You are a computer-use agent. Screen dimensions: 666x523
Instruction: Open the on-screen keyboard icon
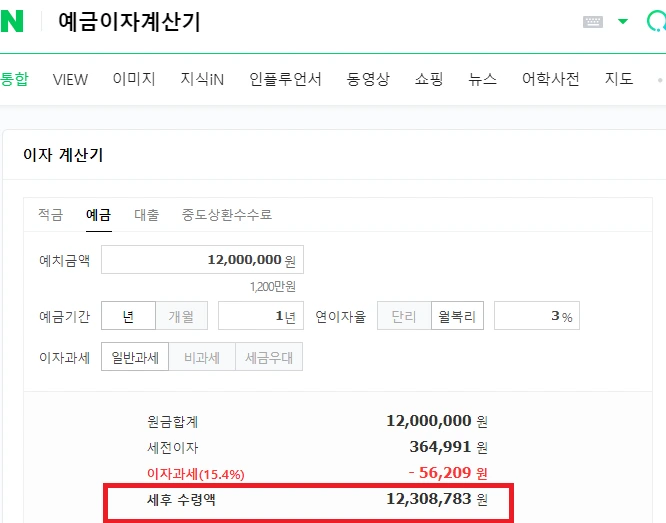click(x=593, y=22)
